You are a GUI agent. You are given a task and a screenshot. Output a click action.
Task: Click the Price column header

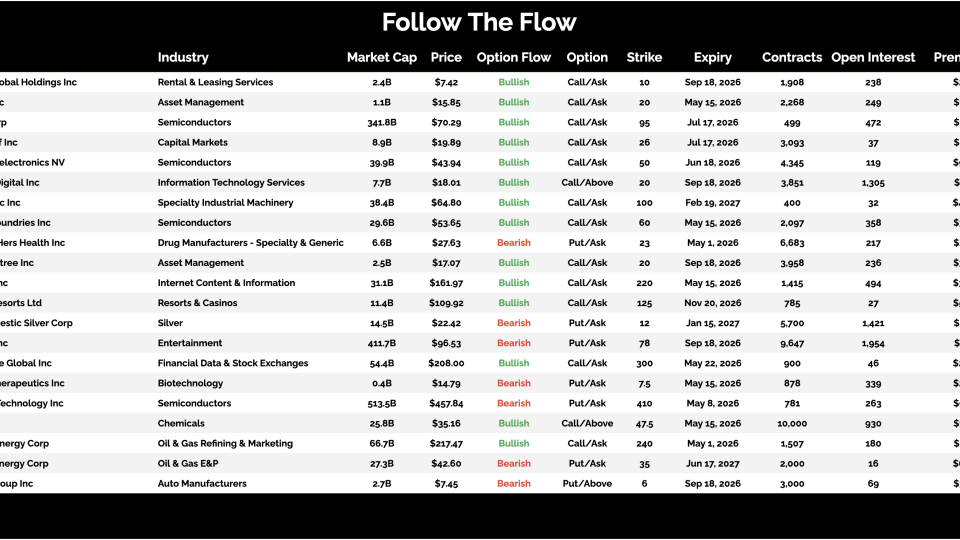[x=446, y=58]
